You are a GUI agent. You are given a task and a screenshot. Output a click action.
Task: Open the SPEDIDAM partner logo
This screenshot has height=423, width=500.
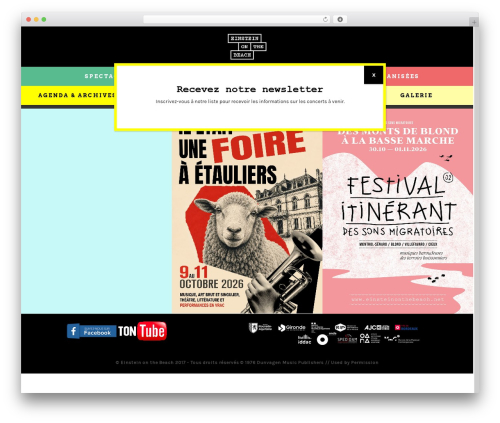click(x=347, y=340)
